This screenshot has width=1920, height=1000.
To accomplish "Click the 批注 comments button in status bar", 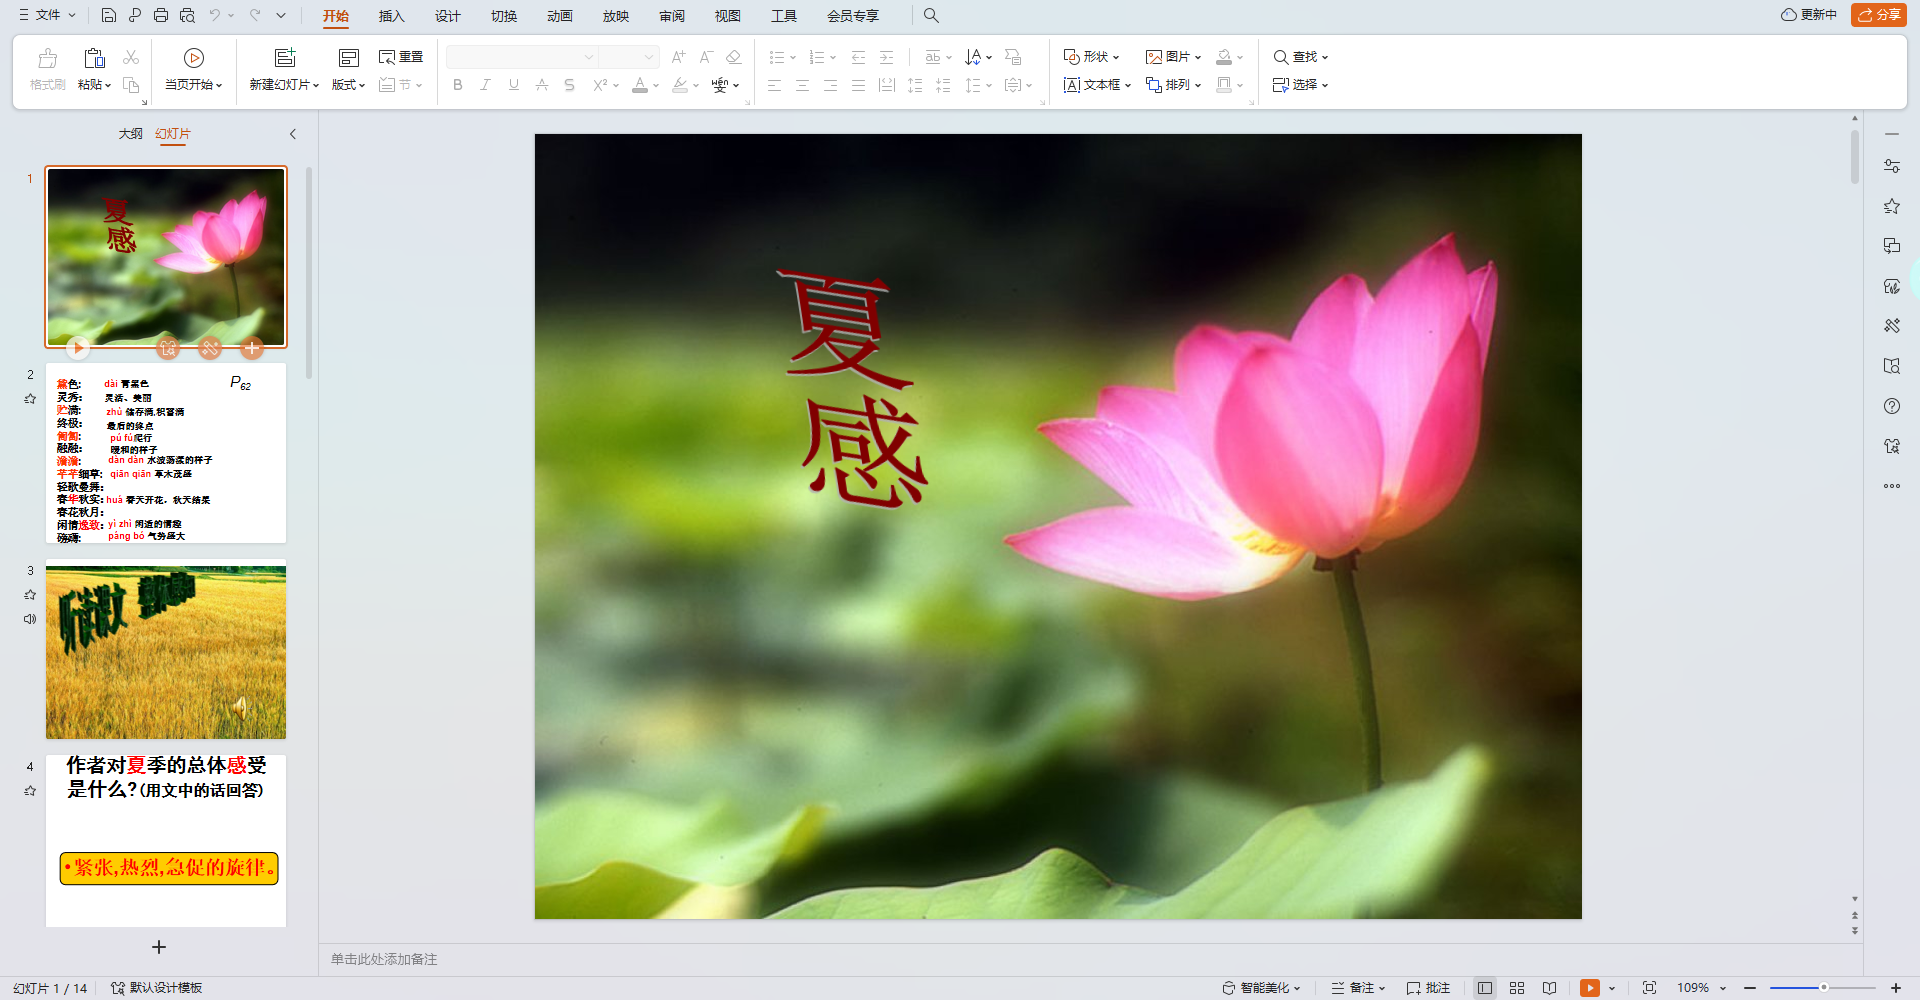I will pos(1428,988).
